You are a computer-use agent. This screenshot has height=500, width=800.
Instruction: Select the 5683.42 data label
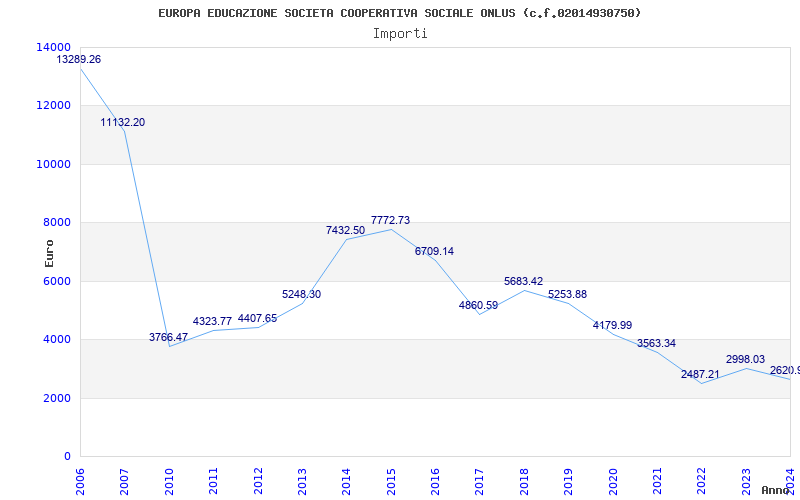523,282
